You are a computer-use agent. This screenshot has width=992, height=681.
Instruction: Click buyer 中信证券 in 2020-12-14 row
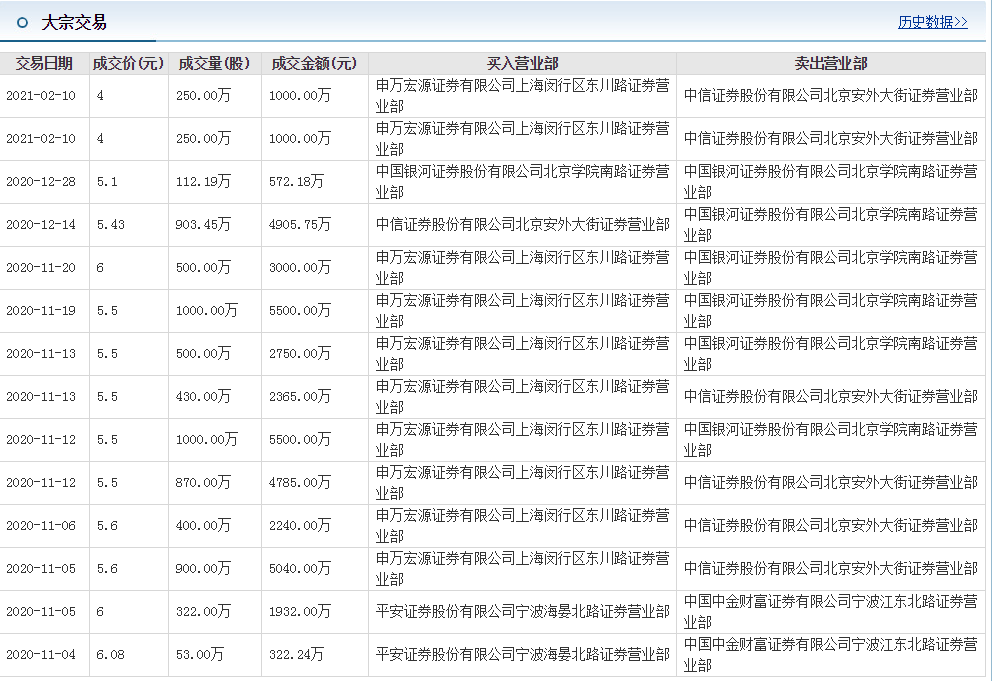[523, 225]
